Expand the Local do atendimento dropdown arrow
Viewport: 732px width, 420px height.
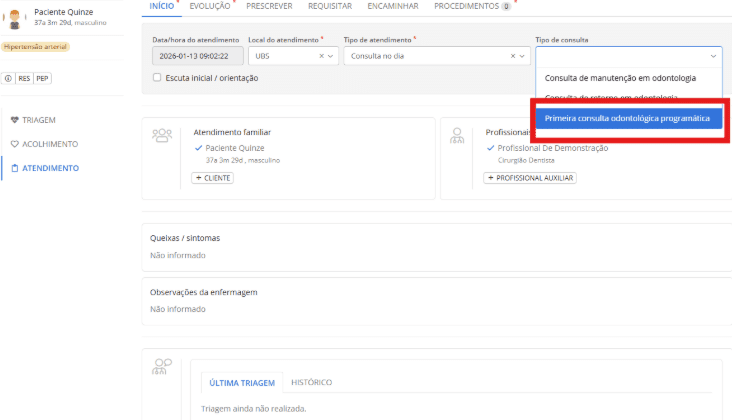coord(331,56)
